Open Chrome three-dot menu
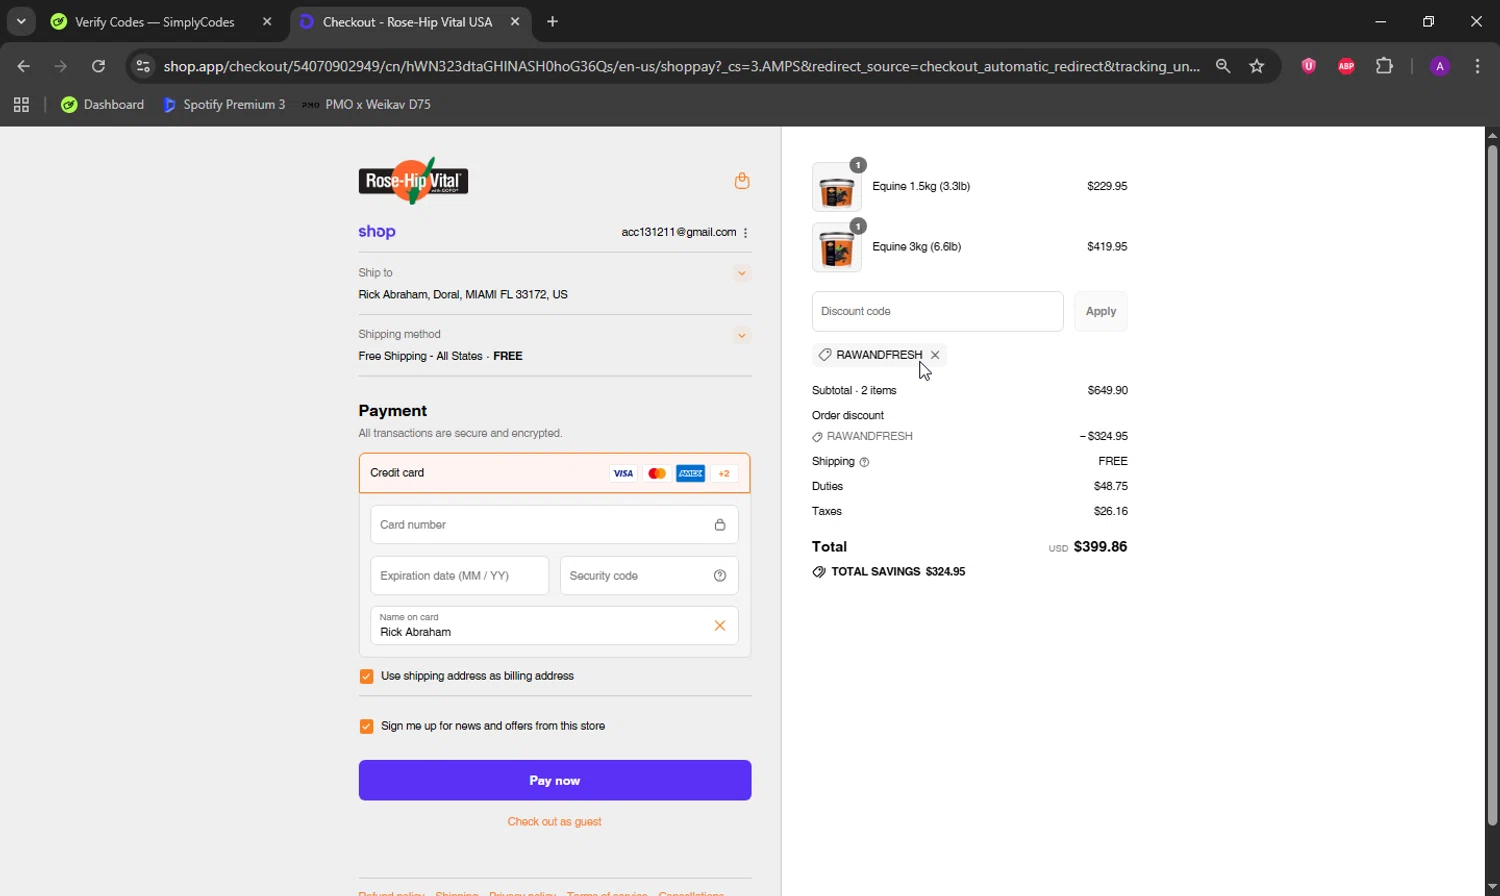This screenshot has width=1500, height=896. coord(1478,66)
